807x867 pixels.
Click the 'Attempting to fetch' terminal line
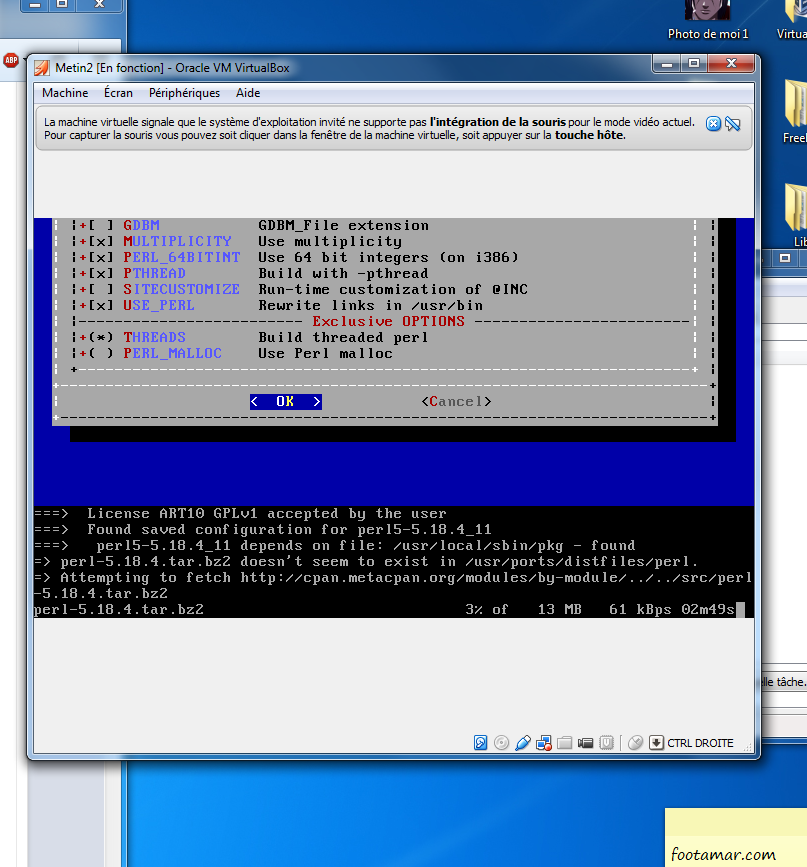coord(393,585)
